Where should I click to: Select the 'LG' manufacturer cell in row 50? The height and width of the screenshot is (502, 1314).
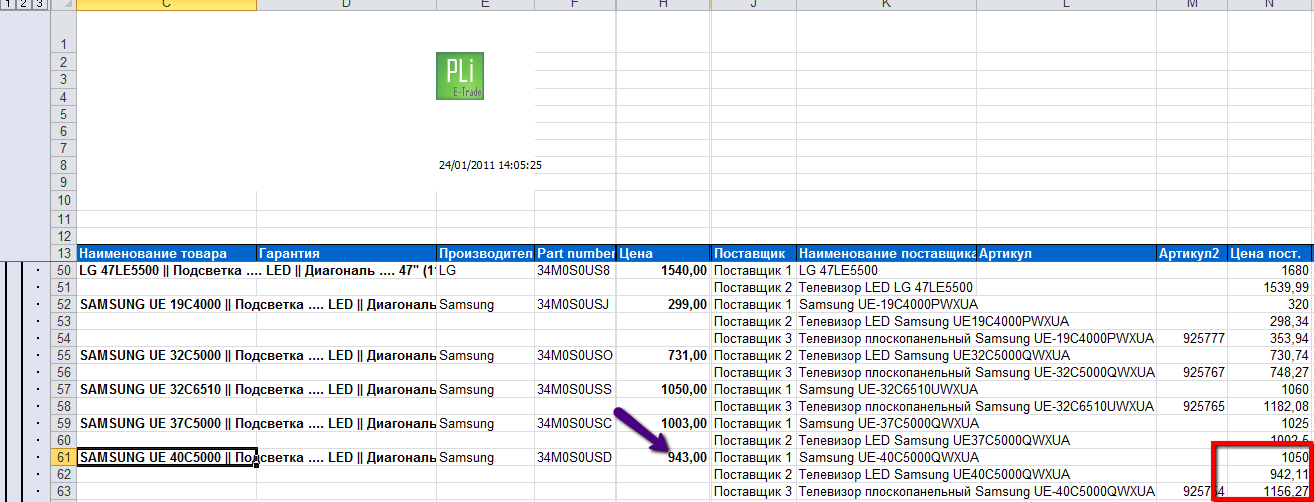point(485,270)
